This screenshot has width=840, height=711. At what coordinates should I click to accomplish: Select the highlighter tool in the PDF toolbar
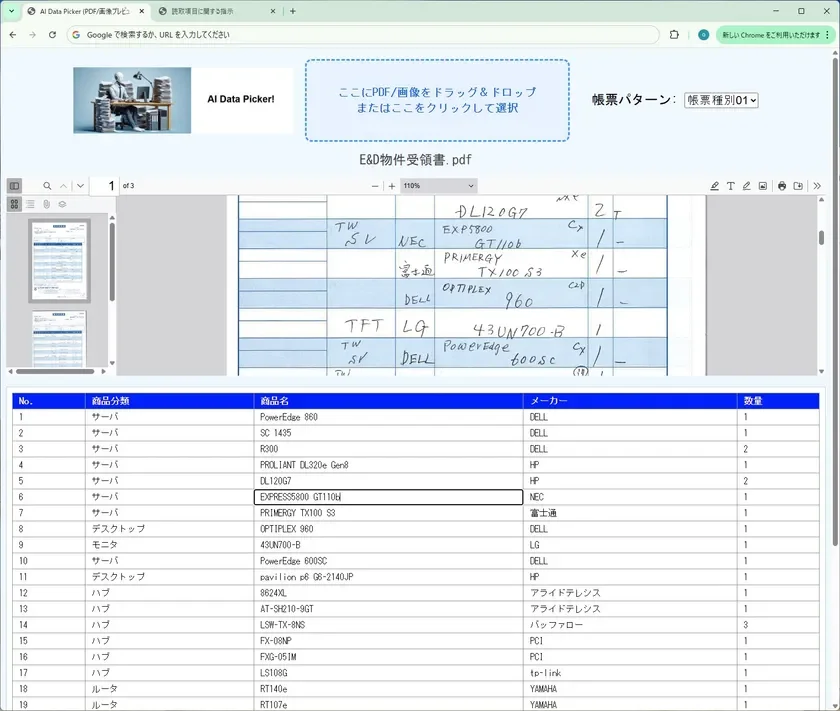pos(714,185)
